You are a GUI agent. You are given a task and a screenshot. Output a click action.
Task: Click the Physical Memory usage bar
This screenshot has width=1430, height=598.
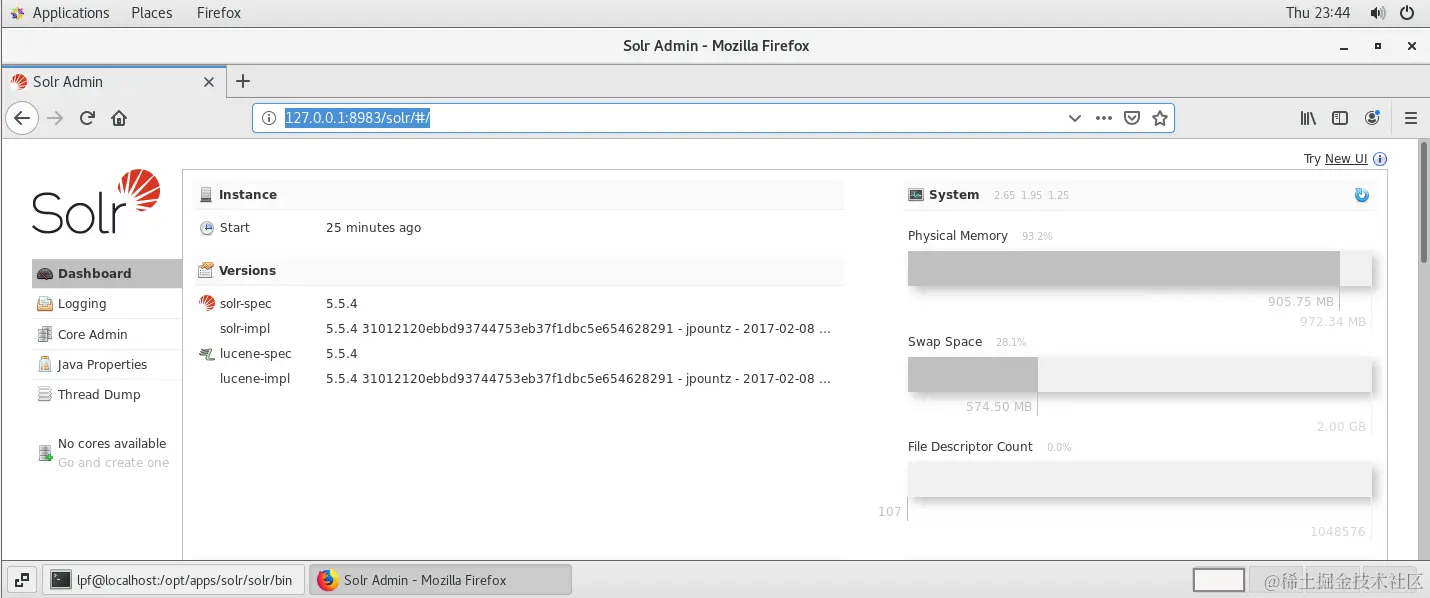pos(1140,268)
